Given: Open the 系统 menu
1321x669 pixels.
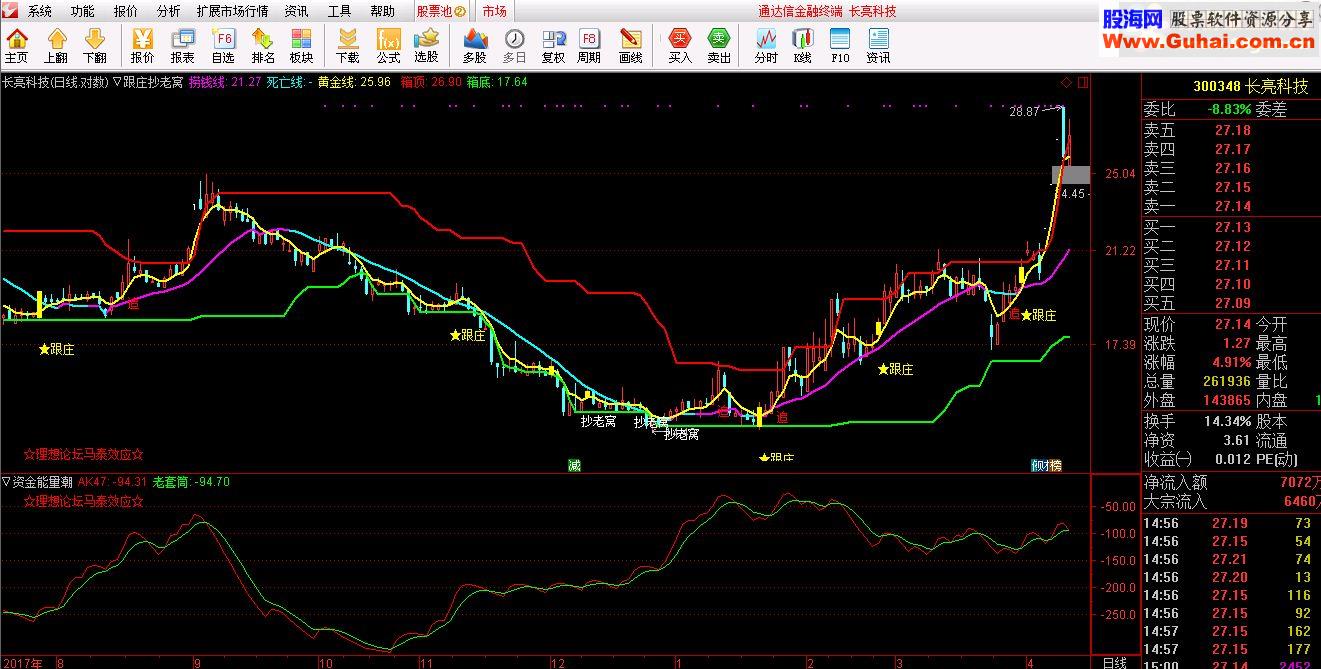Looking at the screenshot, I should pos(40,11).
